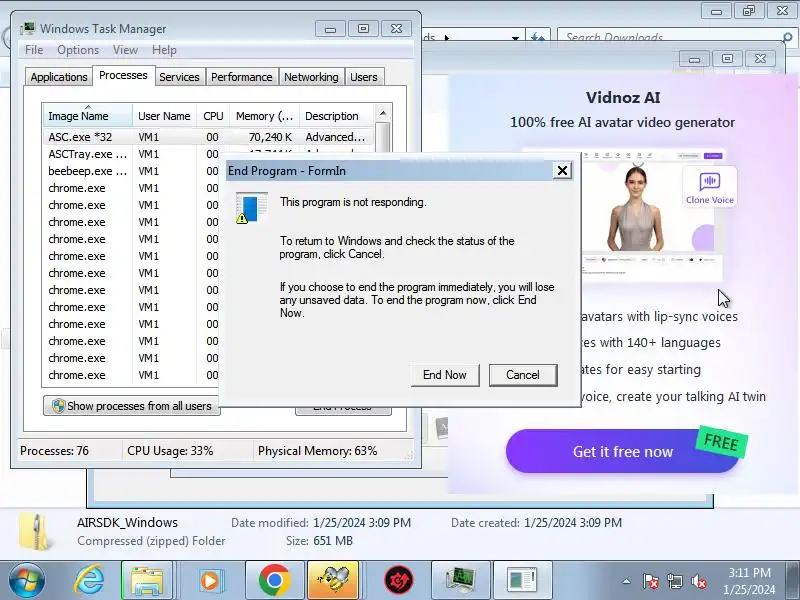Click the 70,240 K memory cell
The width and height of the screenshot is (800, 600).
(270, 137)
